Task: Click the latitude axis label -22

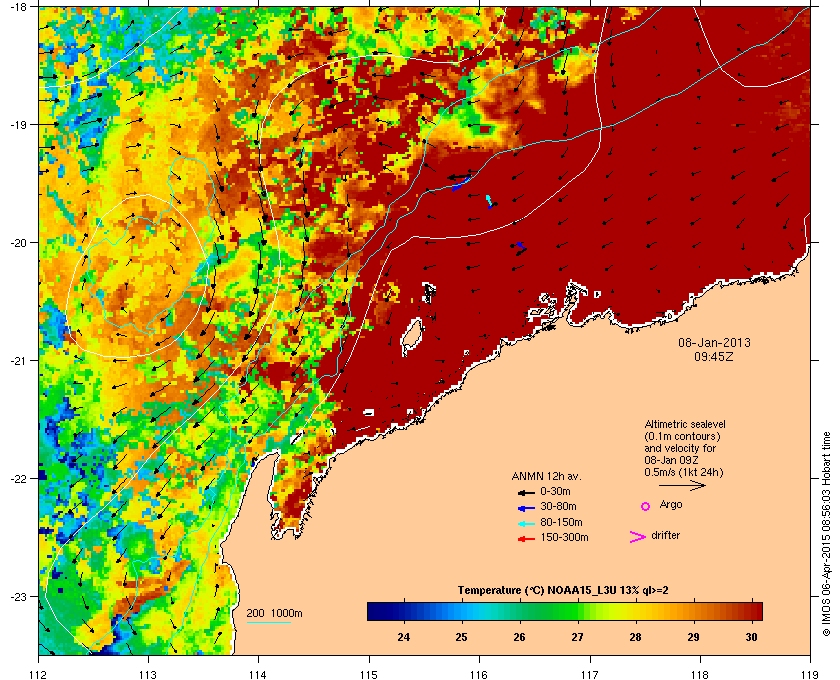Action: click(19, 479)
